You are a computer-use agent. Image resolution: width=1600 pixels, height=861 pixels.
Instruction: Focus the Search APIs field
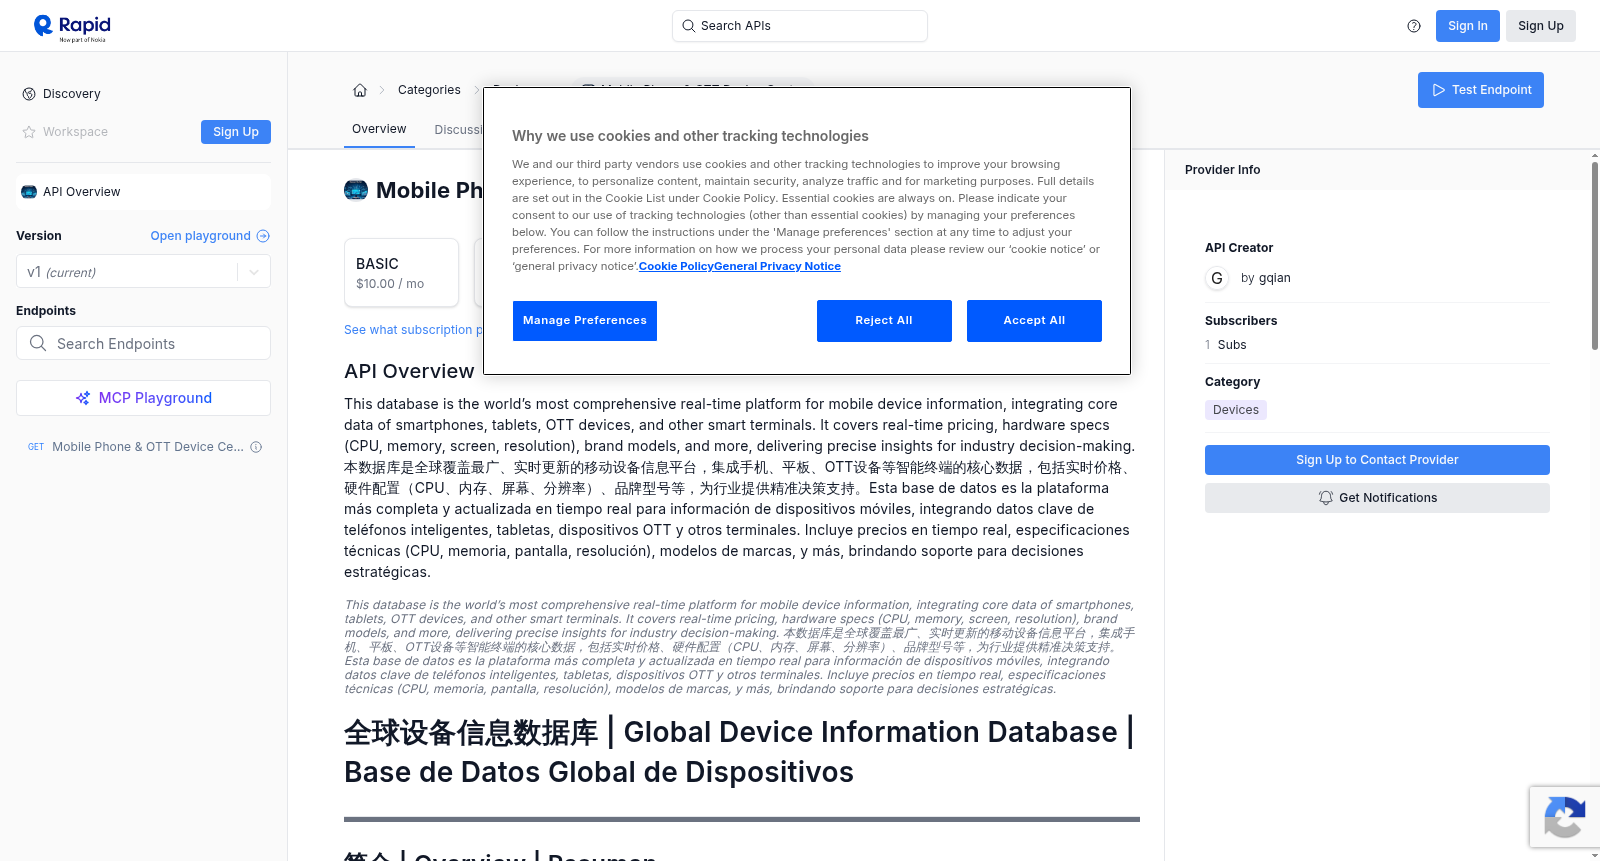pyautogui.click(x=800, y=26)
